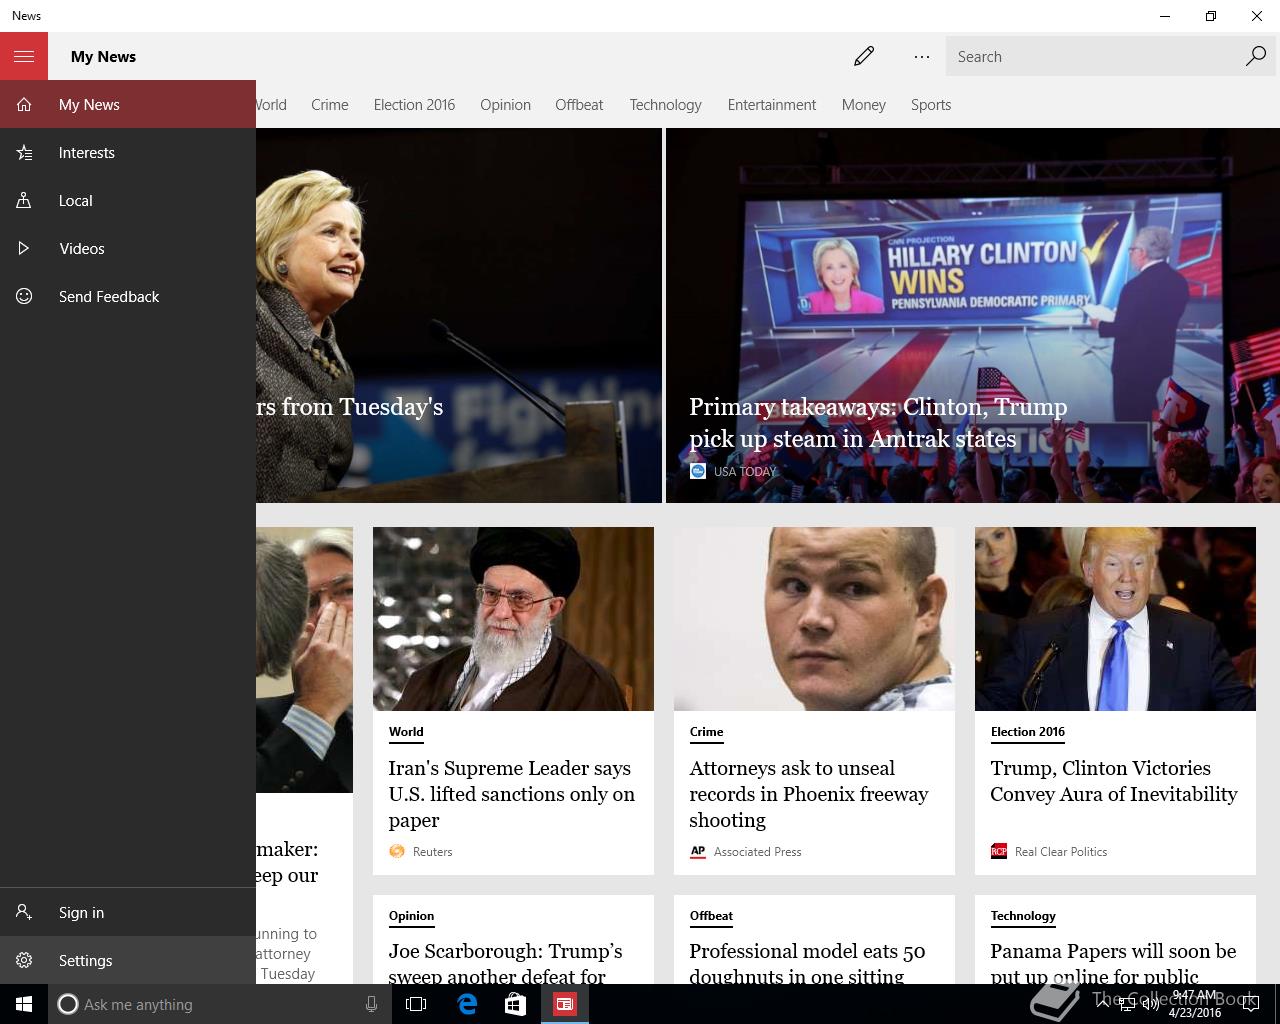Switch to the Technology tab

665,104
